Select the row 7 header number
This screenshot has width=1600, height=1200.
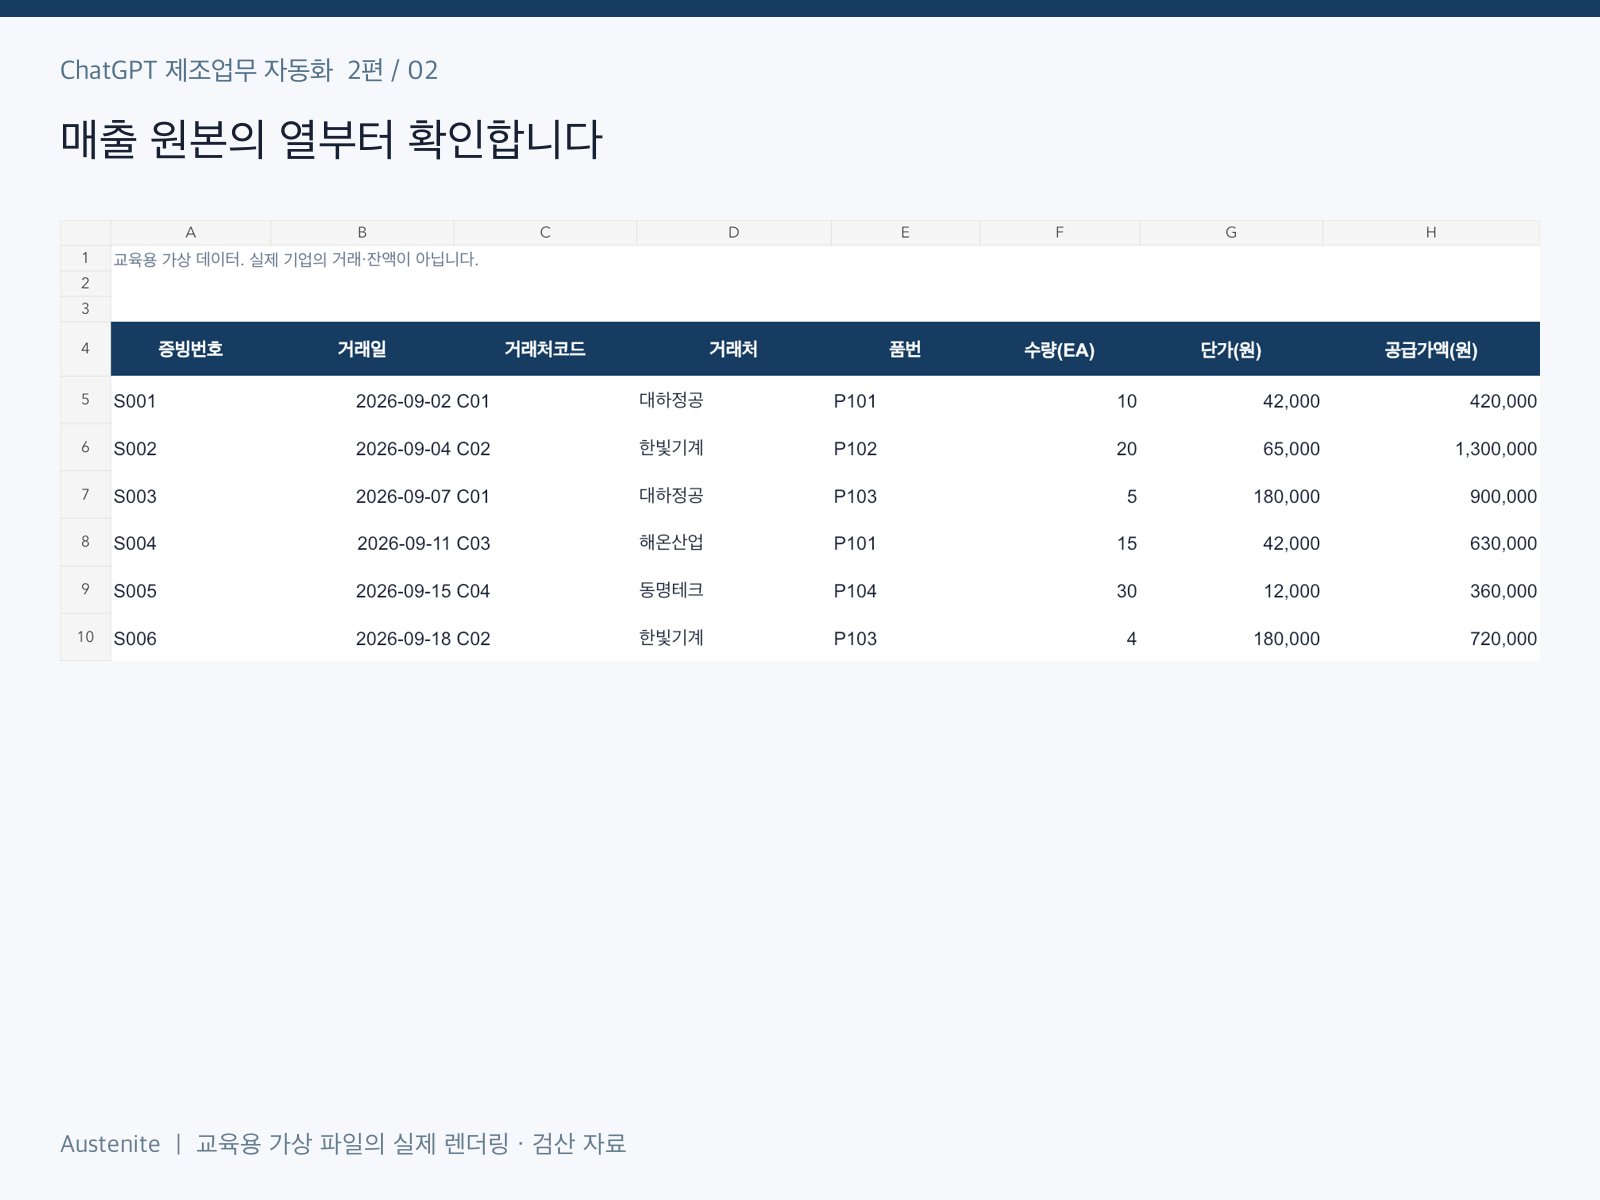click(x=85, y=495)
